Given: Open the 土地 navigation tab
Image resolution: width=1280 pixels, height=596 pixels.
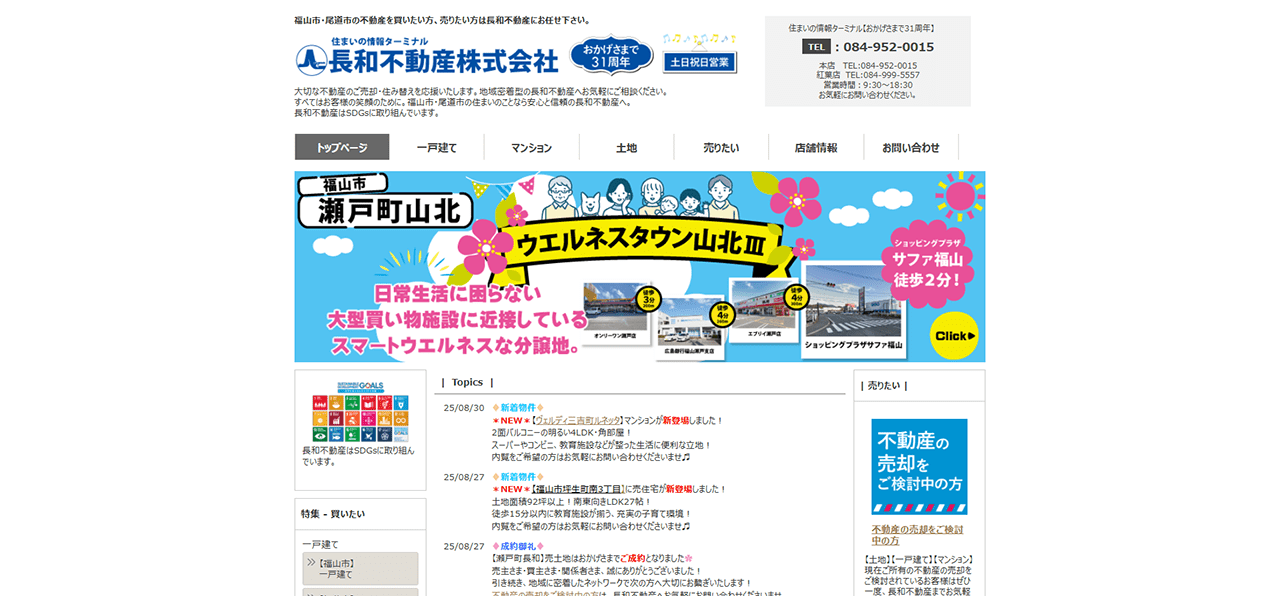Looking at the screenshot, I should (x=626, y=147).
